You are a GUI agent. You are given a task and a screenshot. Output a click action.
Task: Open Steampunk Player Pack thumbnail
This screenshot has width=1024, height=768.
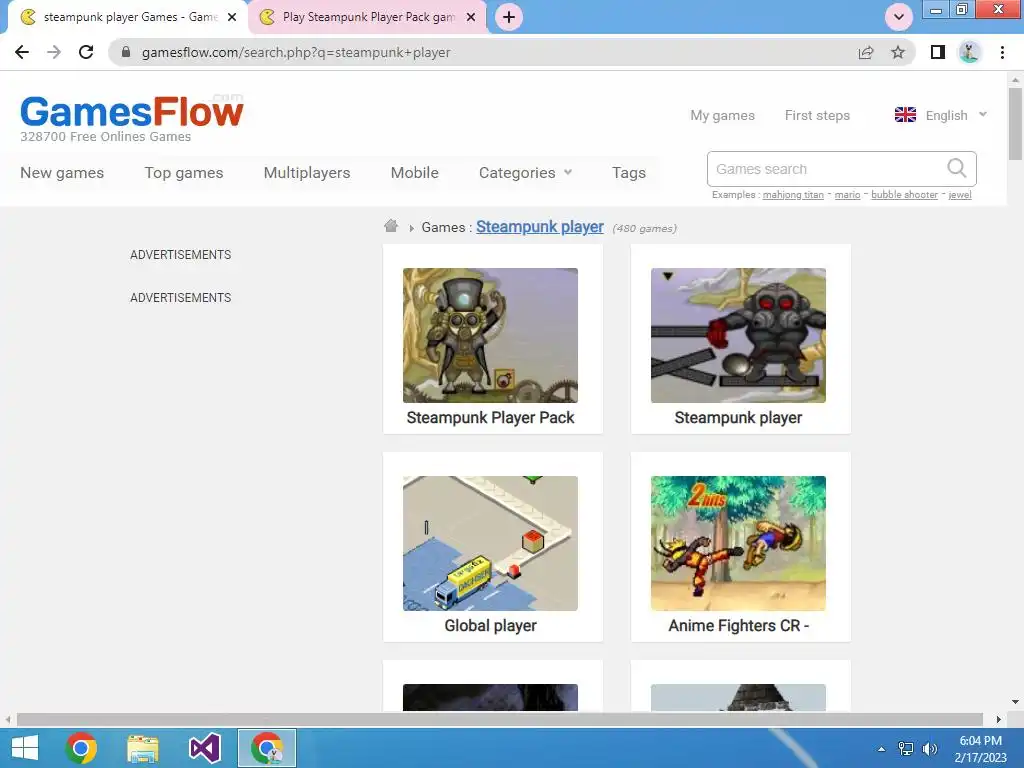click(x=490, y=335)
